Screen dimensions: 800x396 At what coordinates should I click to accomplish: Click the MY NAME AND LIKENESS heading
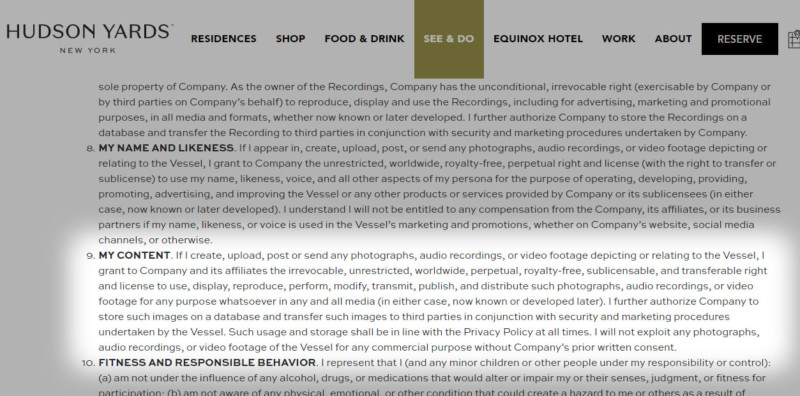[166, 148]
